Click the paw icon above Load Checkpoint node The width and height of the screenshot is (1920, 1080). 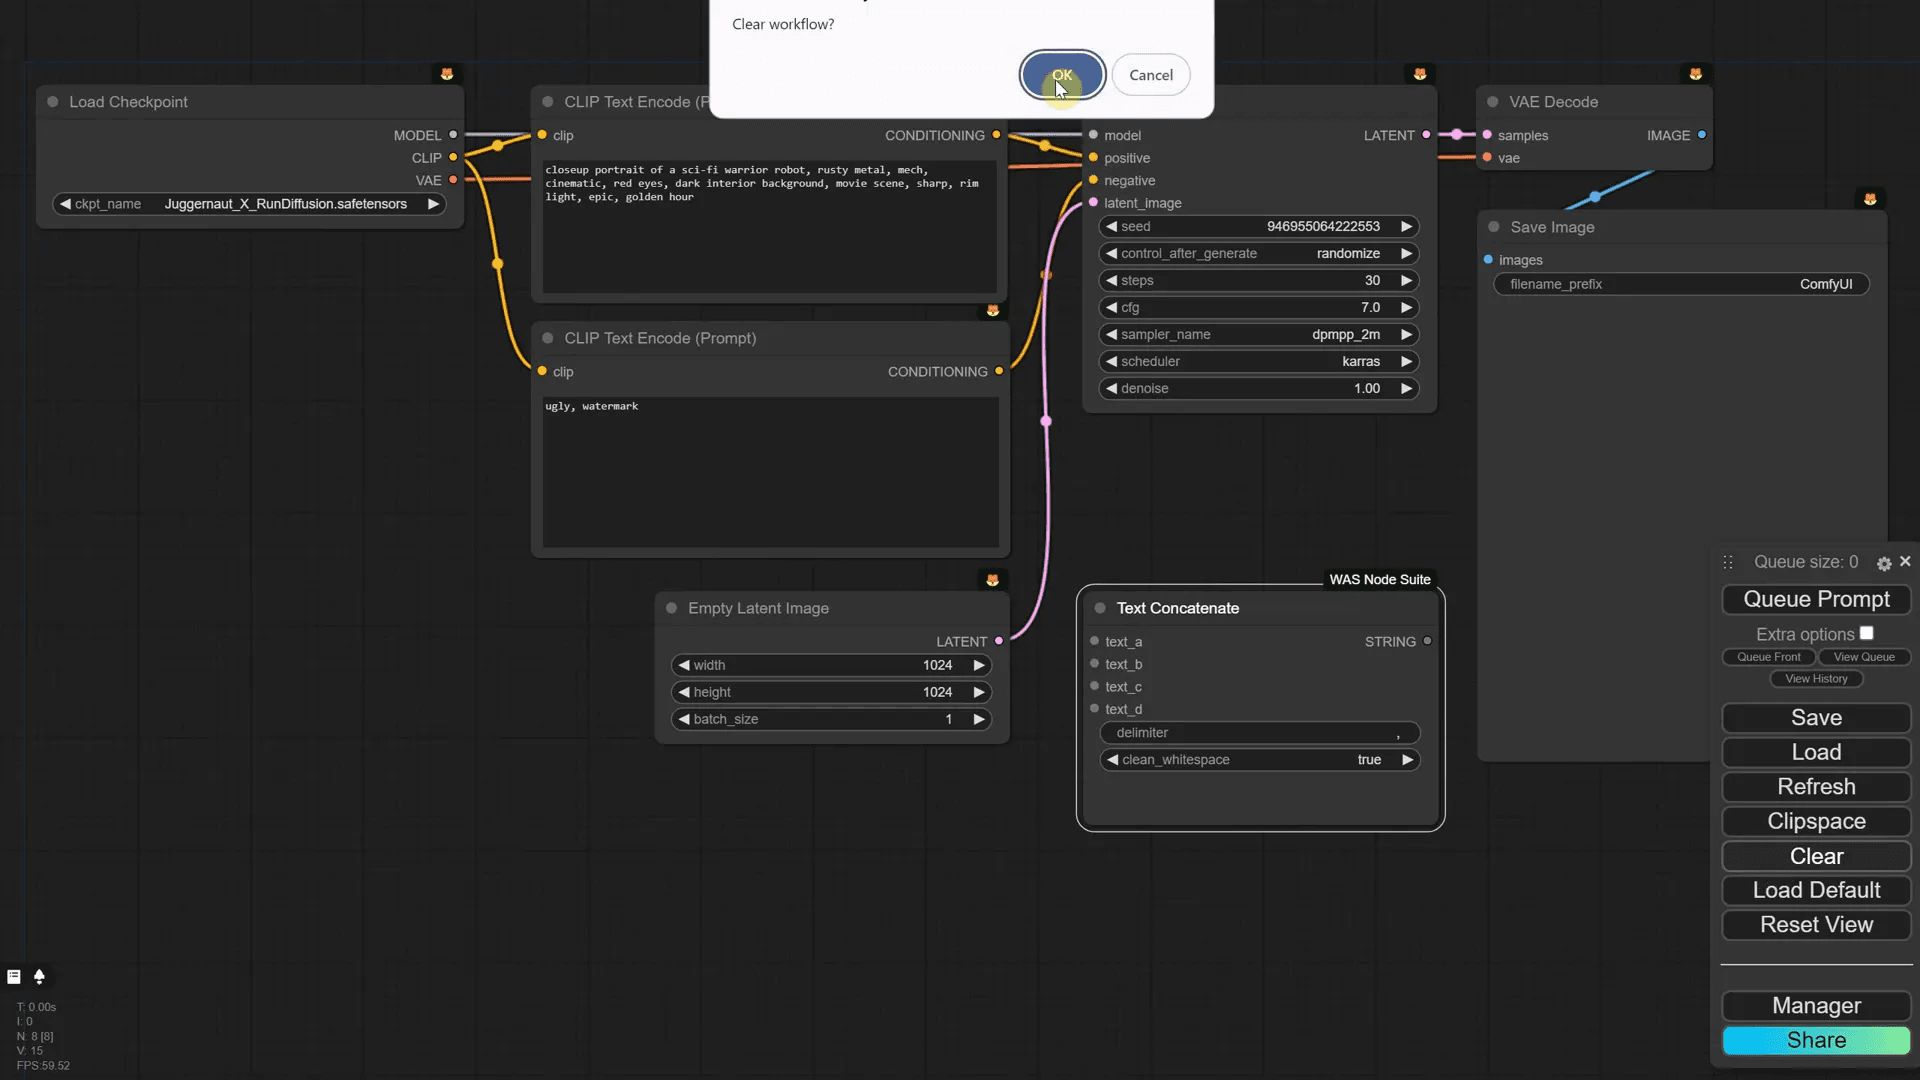[447, 73]
